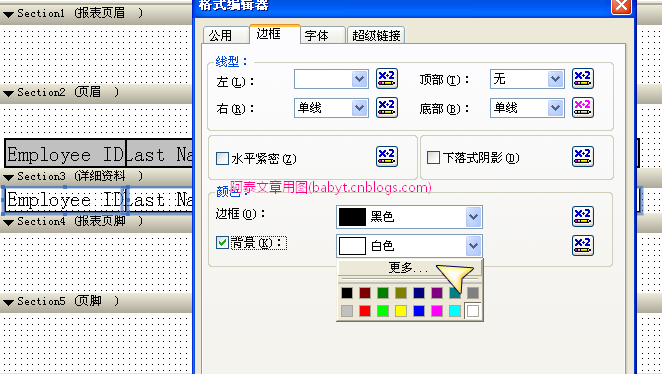Open the border color 黑色 dropdown
Viewport: 662px width, 374px height.
coord(473,217)
